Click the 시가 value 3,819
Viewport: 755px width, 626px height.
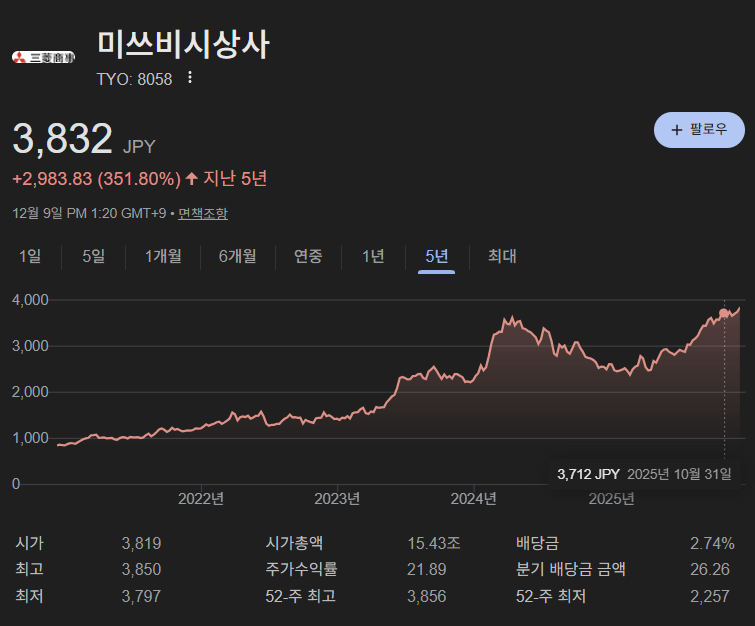141,544
